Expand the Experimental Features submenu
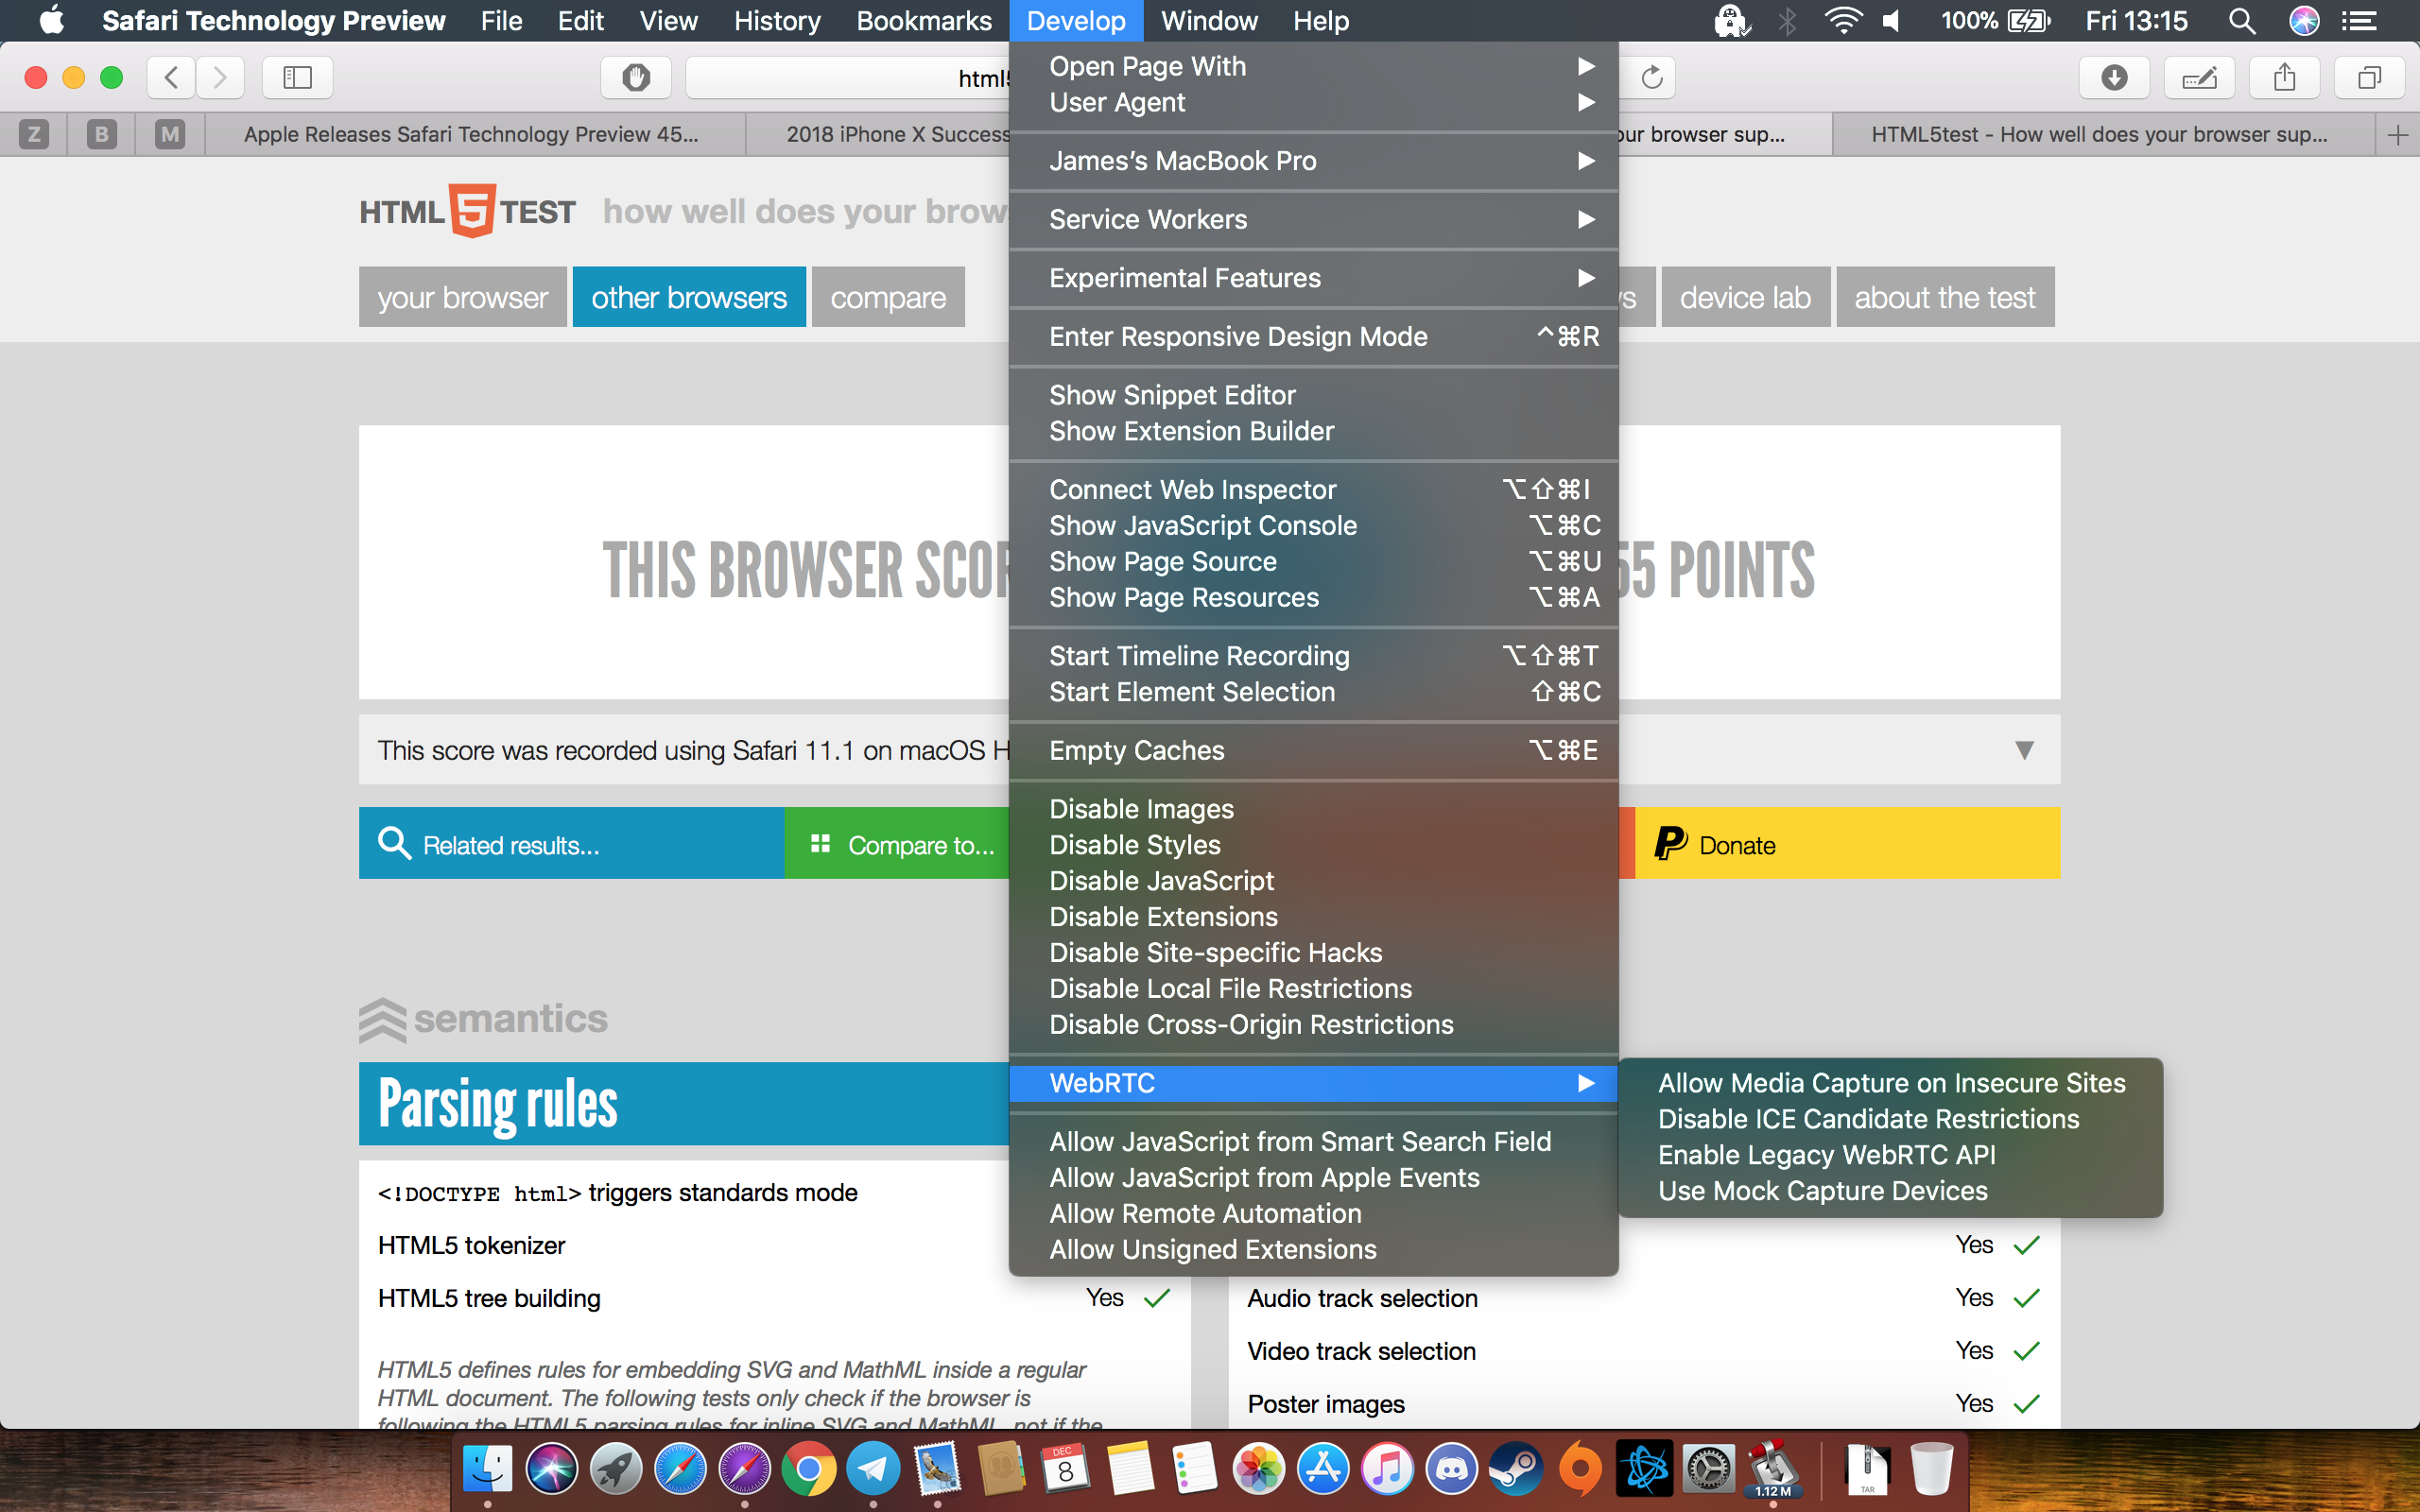2420x1512 pixels. click(1313, 278)
